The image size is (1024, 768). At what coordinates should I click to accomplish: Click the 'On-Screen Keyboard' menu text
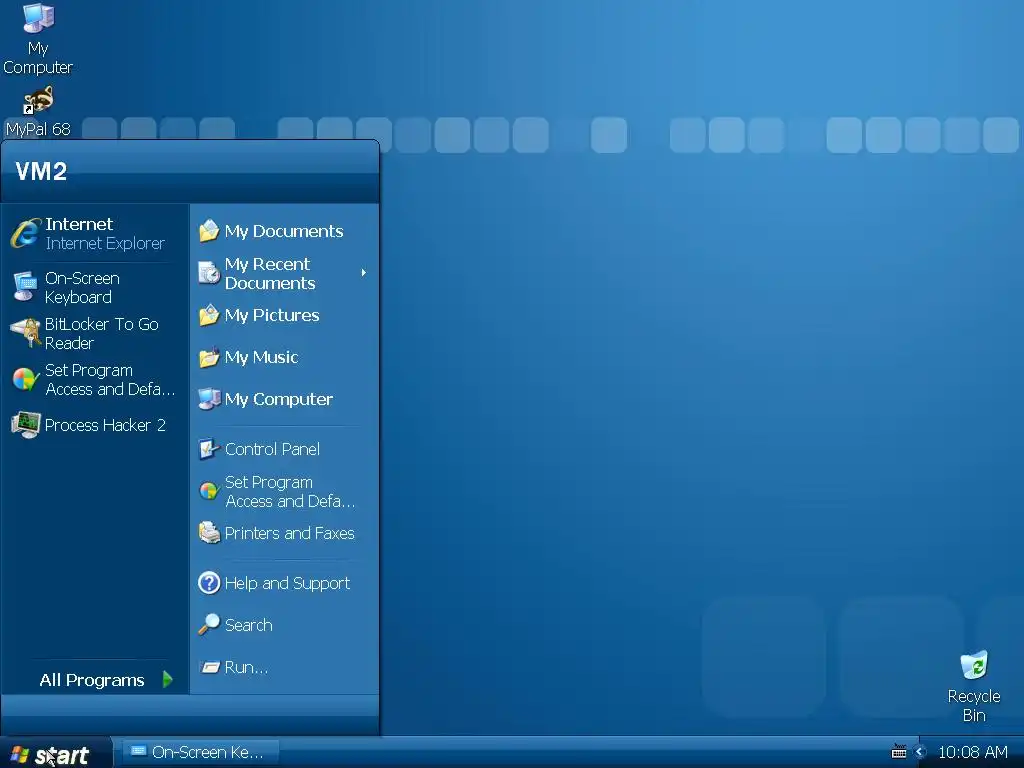(82, 287)
